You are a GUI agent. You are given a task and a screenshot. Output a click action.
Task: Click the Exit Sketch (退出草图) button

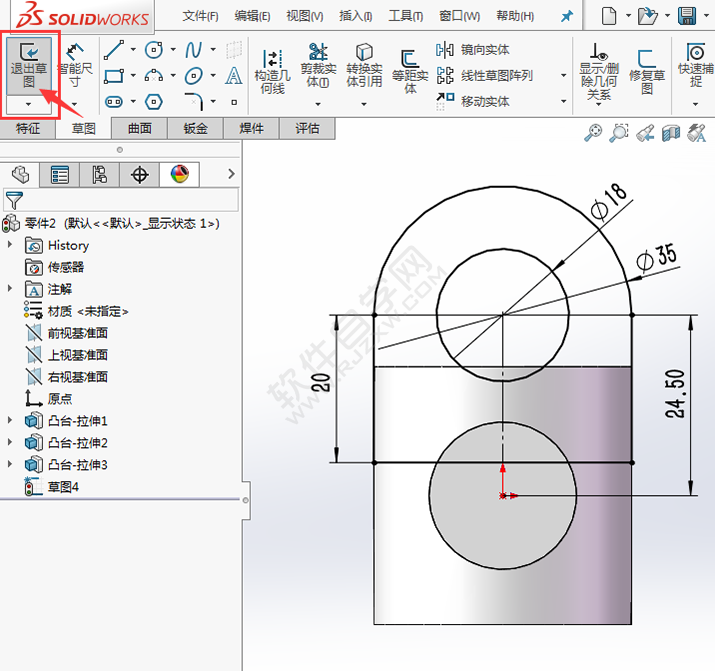[29, 66]
